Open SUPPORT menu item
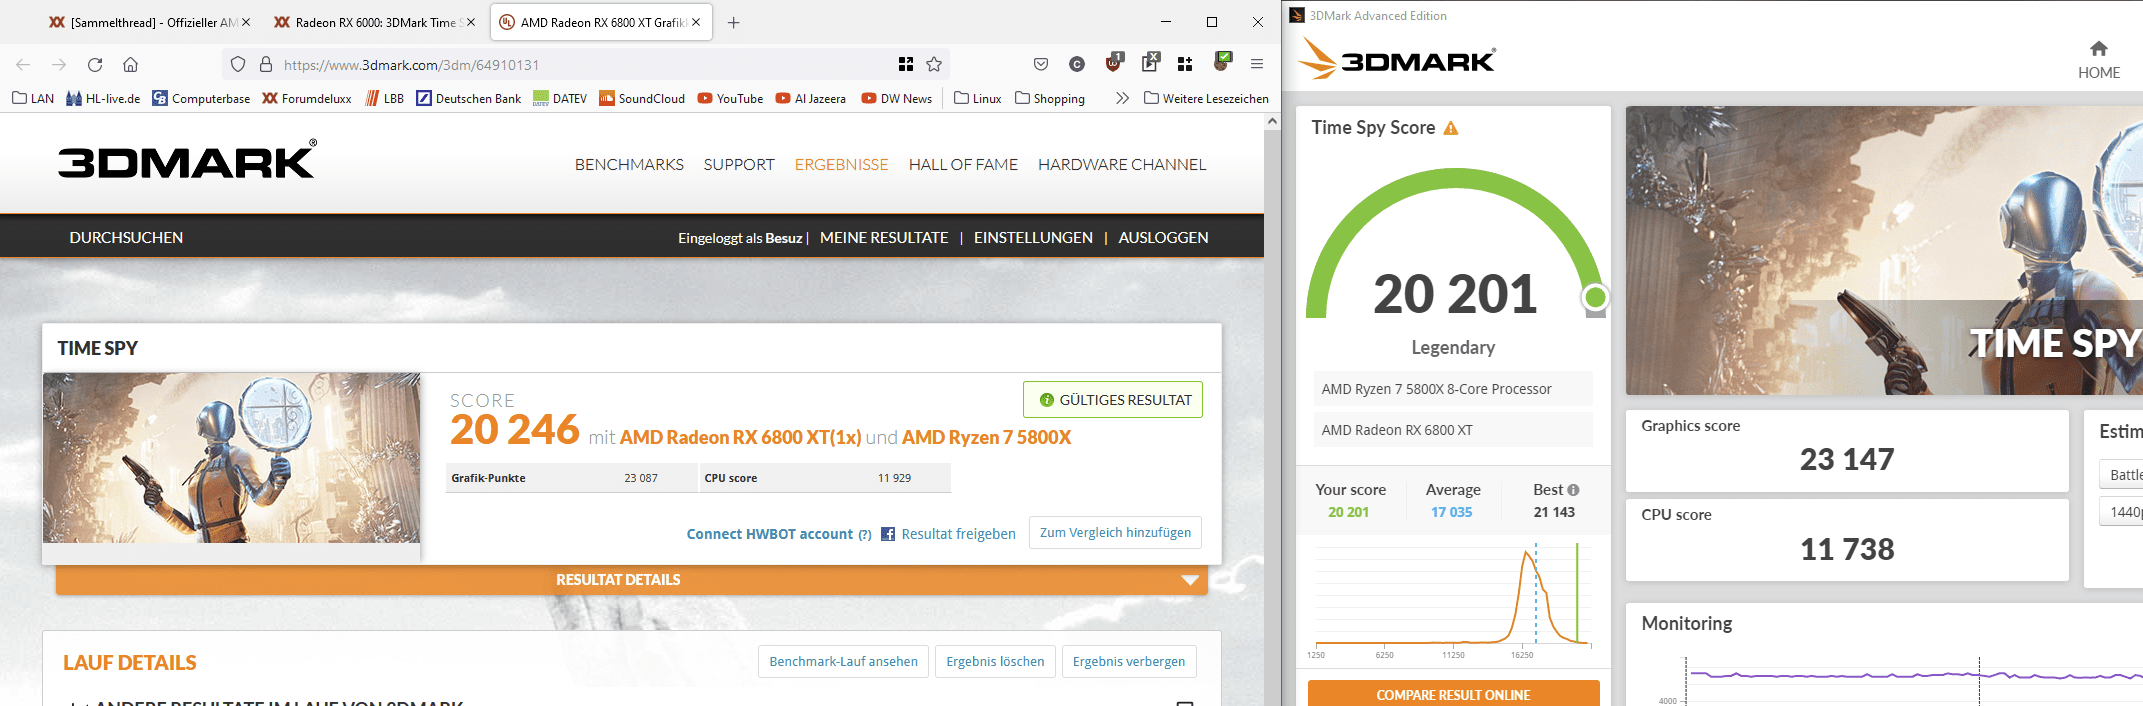Image resolution: width=2143 pixels, height=706 pixels. [739, 164]
